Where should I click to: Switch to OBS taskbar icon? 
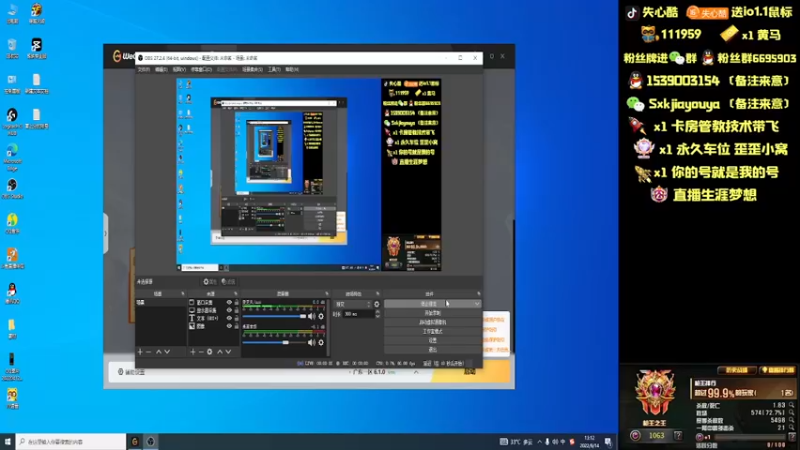151,441
